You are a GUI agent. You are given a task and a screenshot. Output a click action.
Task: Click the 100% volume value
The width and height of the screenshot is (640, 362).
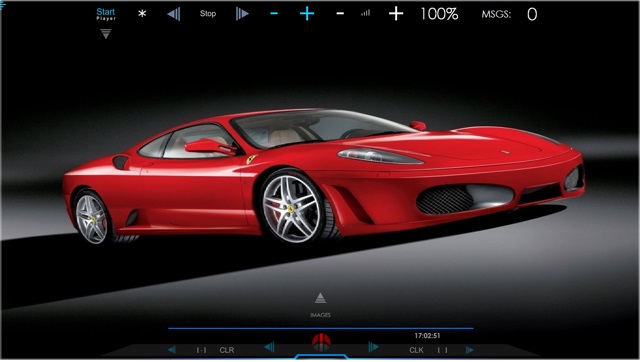coord(439,14)
